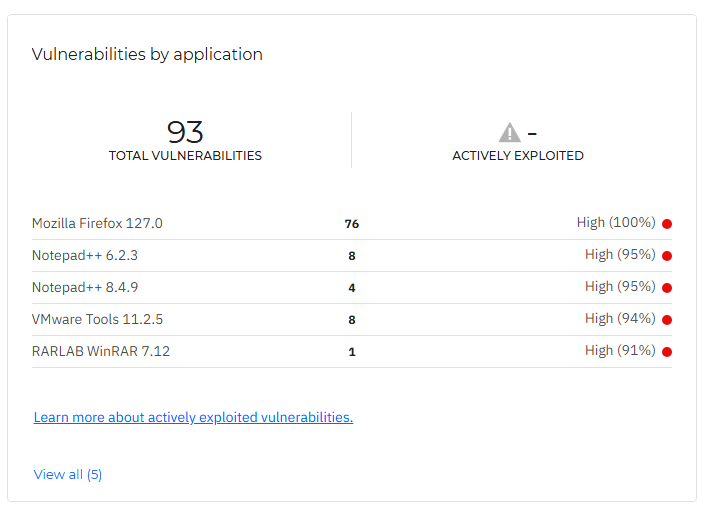Click the High (91%) severity label

[620, 350]
